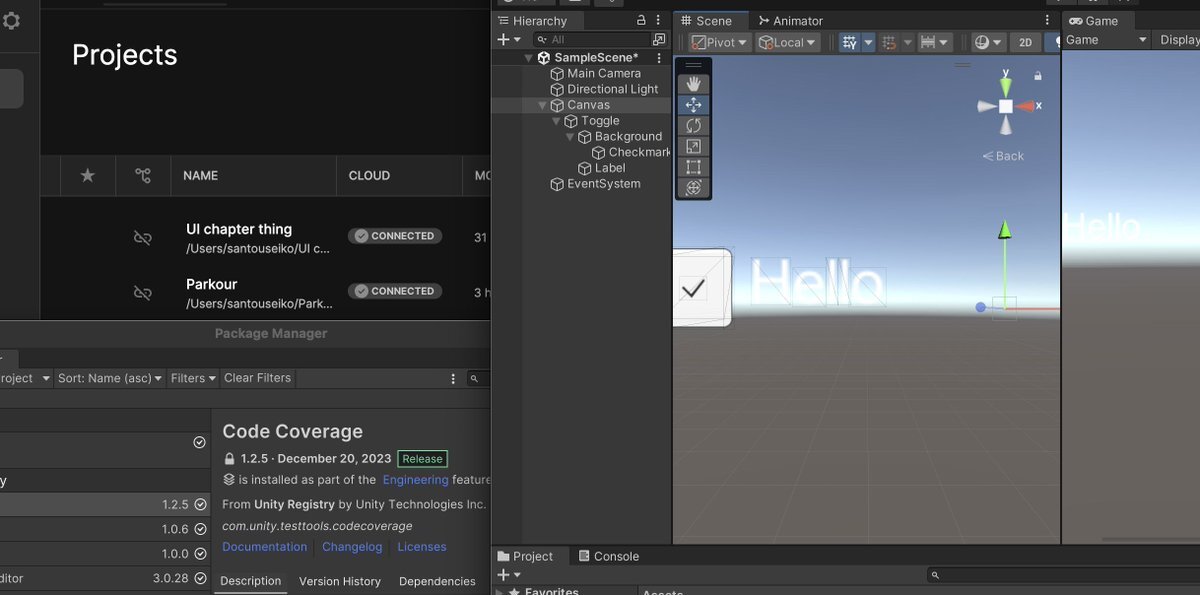The width and height of the screenshot is (1200, 595).
Task: Open Unity Hub settings gear
Action: point(11,21)
